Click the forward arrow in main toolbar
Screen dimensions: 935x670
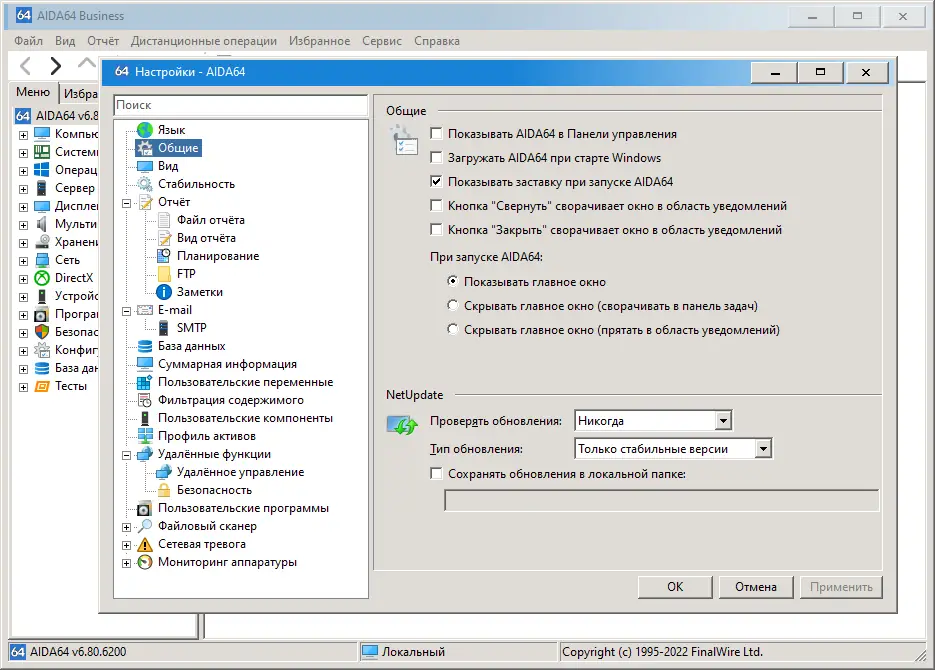pyautogui.click(x=55, y=66)
